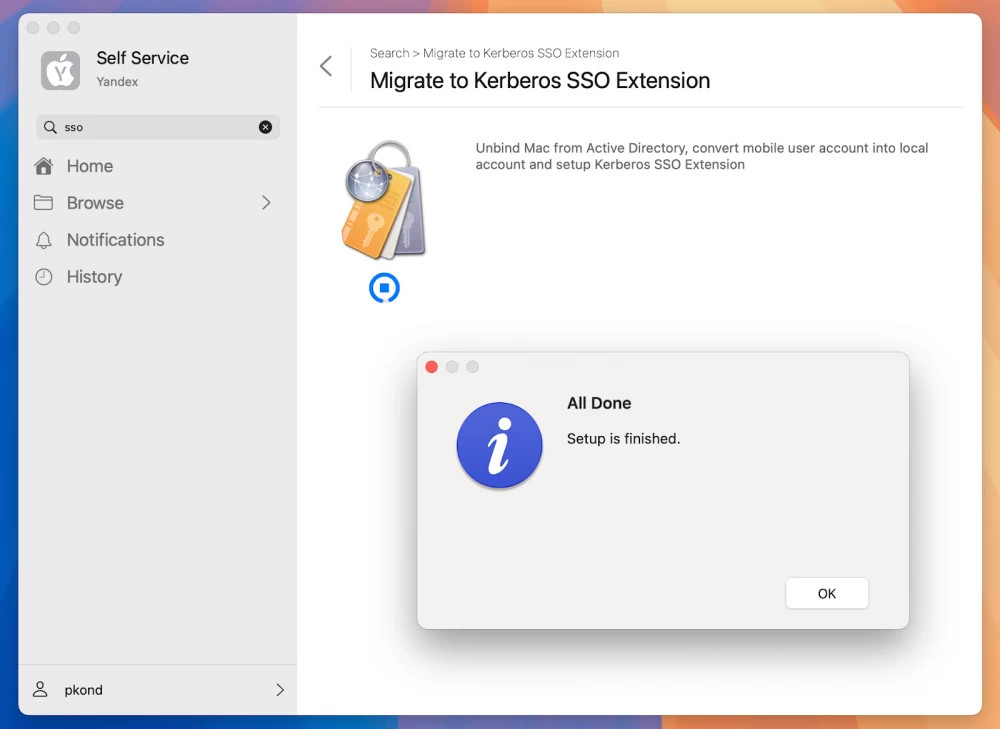Click the magnifier icon in the search field
Screen dimensions: 1000x729
(50, 127)
